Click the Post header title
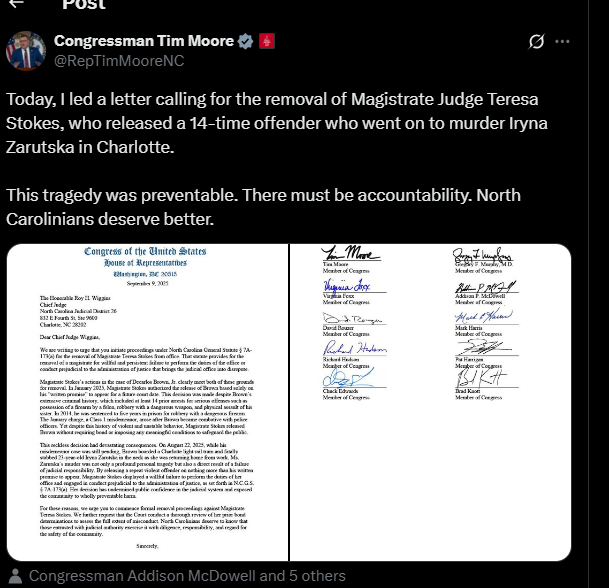Image resolution: width=609 pixels, height=588 pixels. click(84, 4)
